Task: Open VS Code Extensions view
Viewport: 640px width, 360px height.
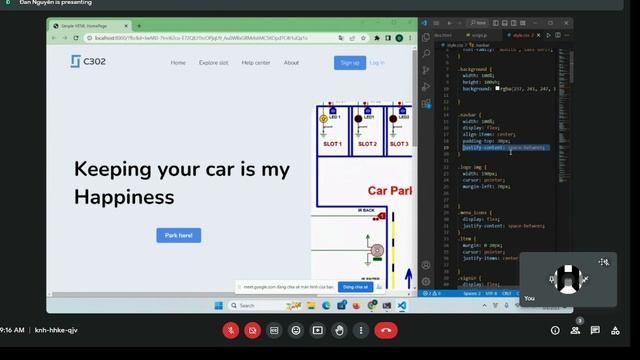Action: click(426, 103)
